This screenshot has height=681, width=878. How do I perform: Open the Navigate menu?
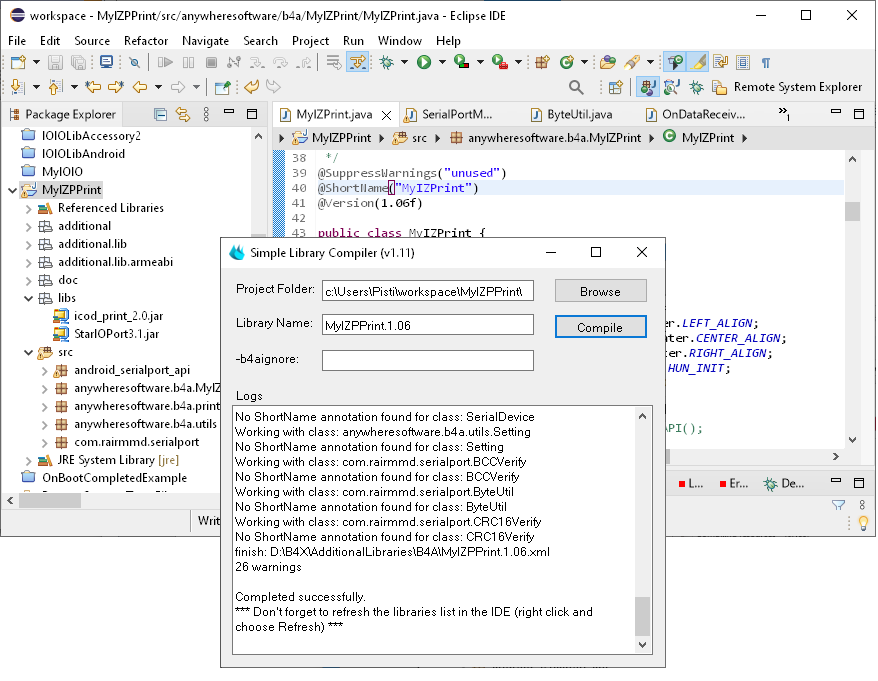206,41
